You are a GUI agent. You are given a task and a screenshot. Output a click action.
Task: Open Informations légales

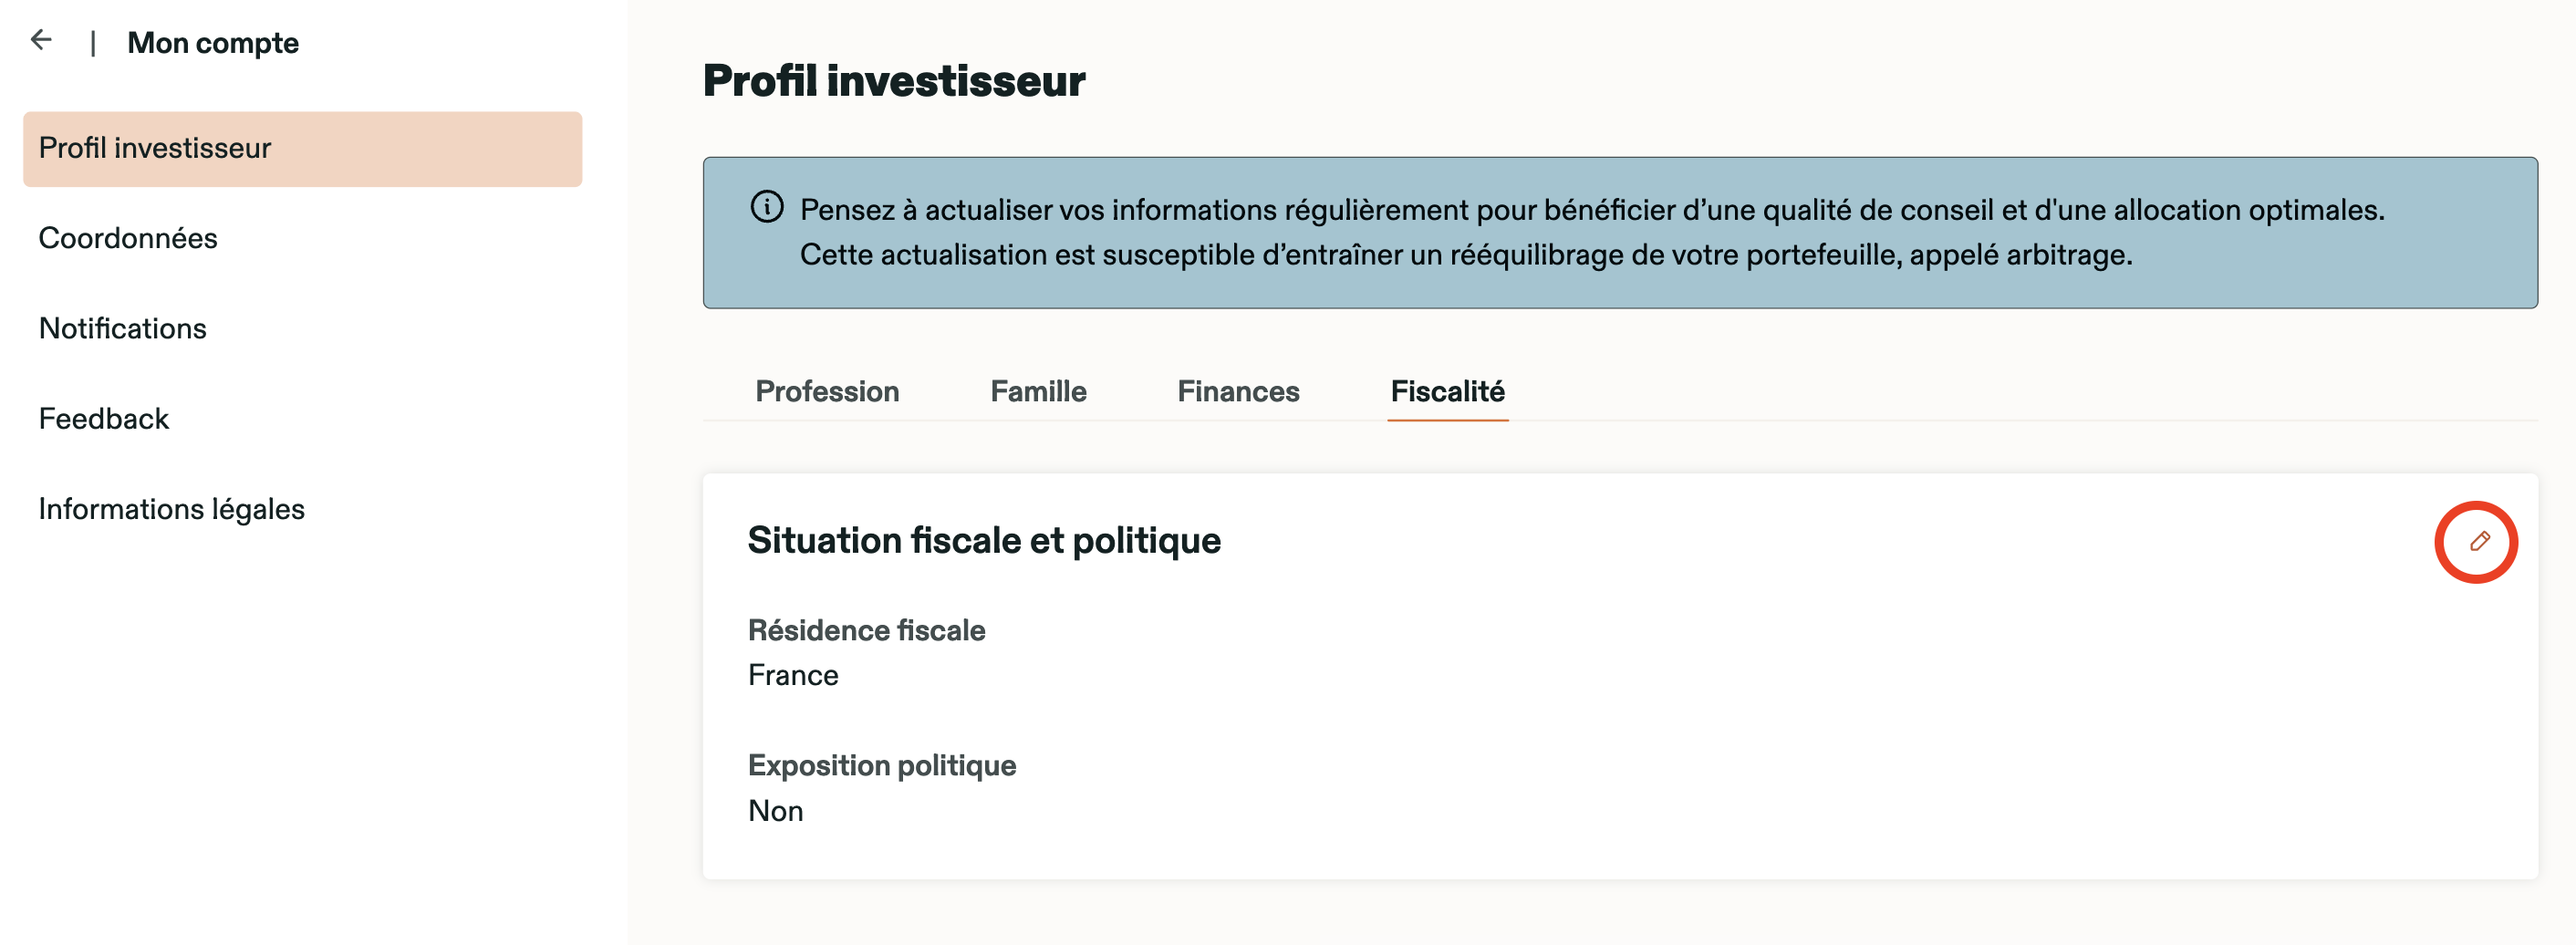(x=172, y=509)
